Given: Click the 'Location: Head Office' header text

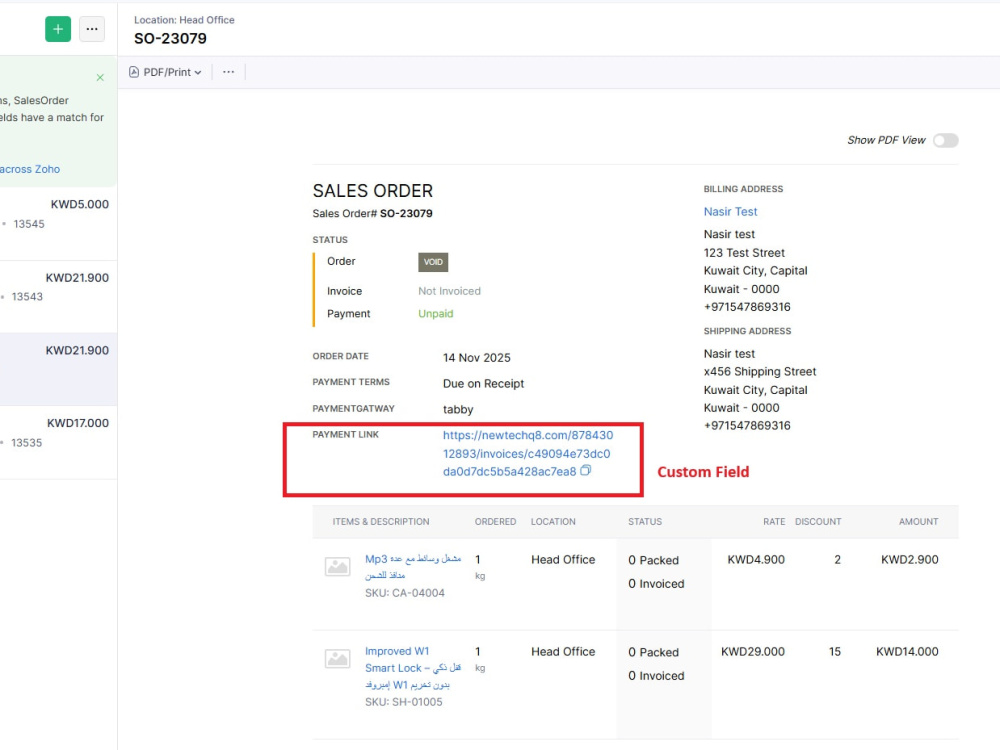Looking at the screenshot, I should [x=184, y=20].
